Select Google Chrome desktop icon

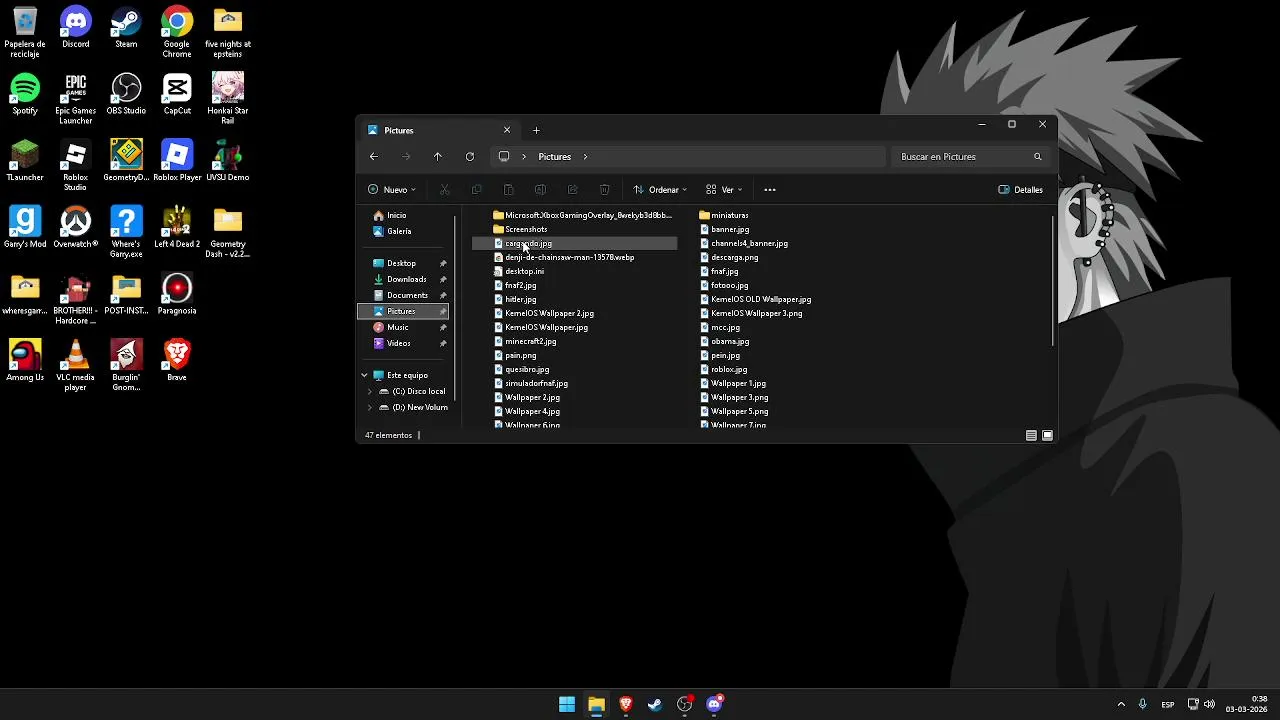pyautogui.click(x=177, y=33)
